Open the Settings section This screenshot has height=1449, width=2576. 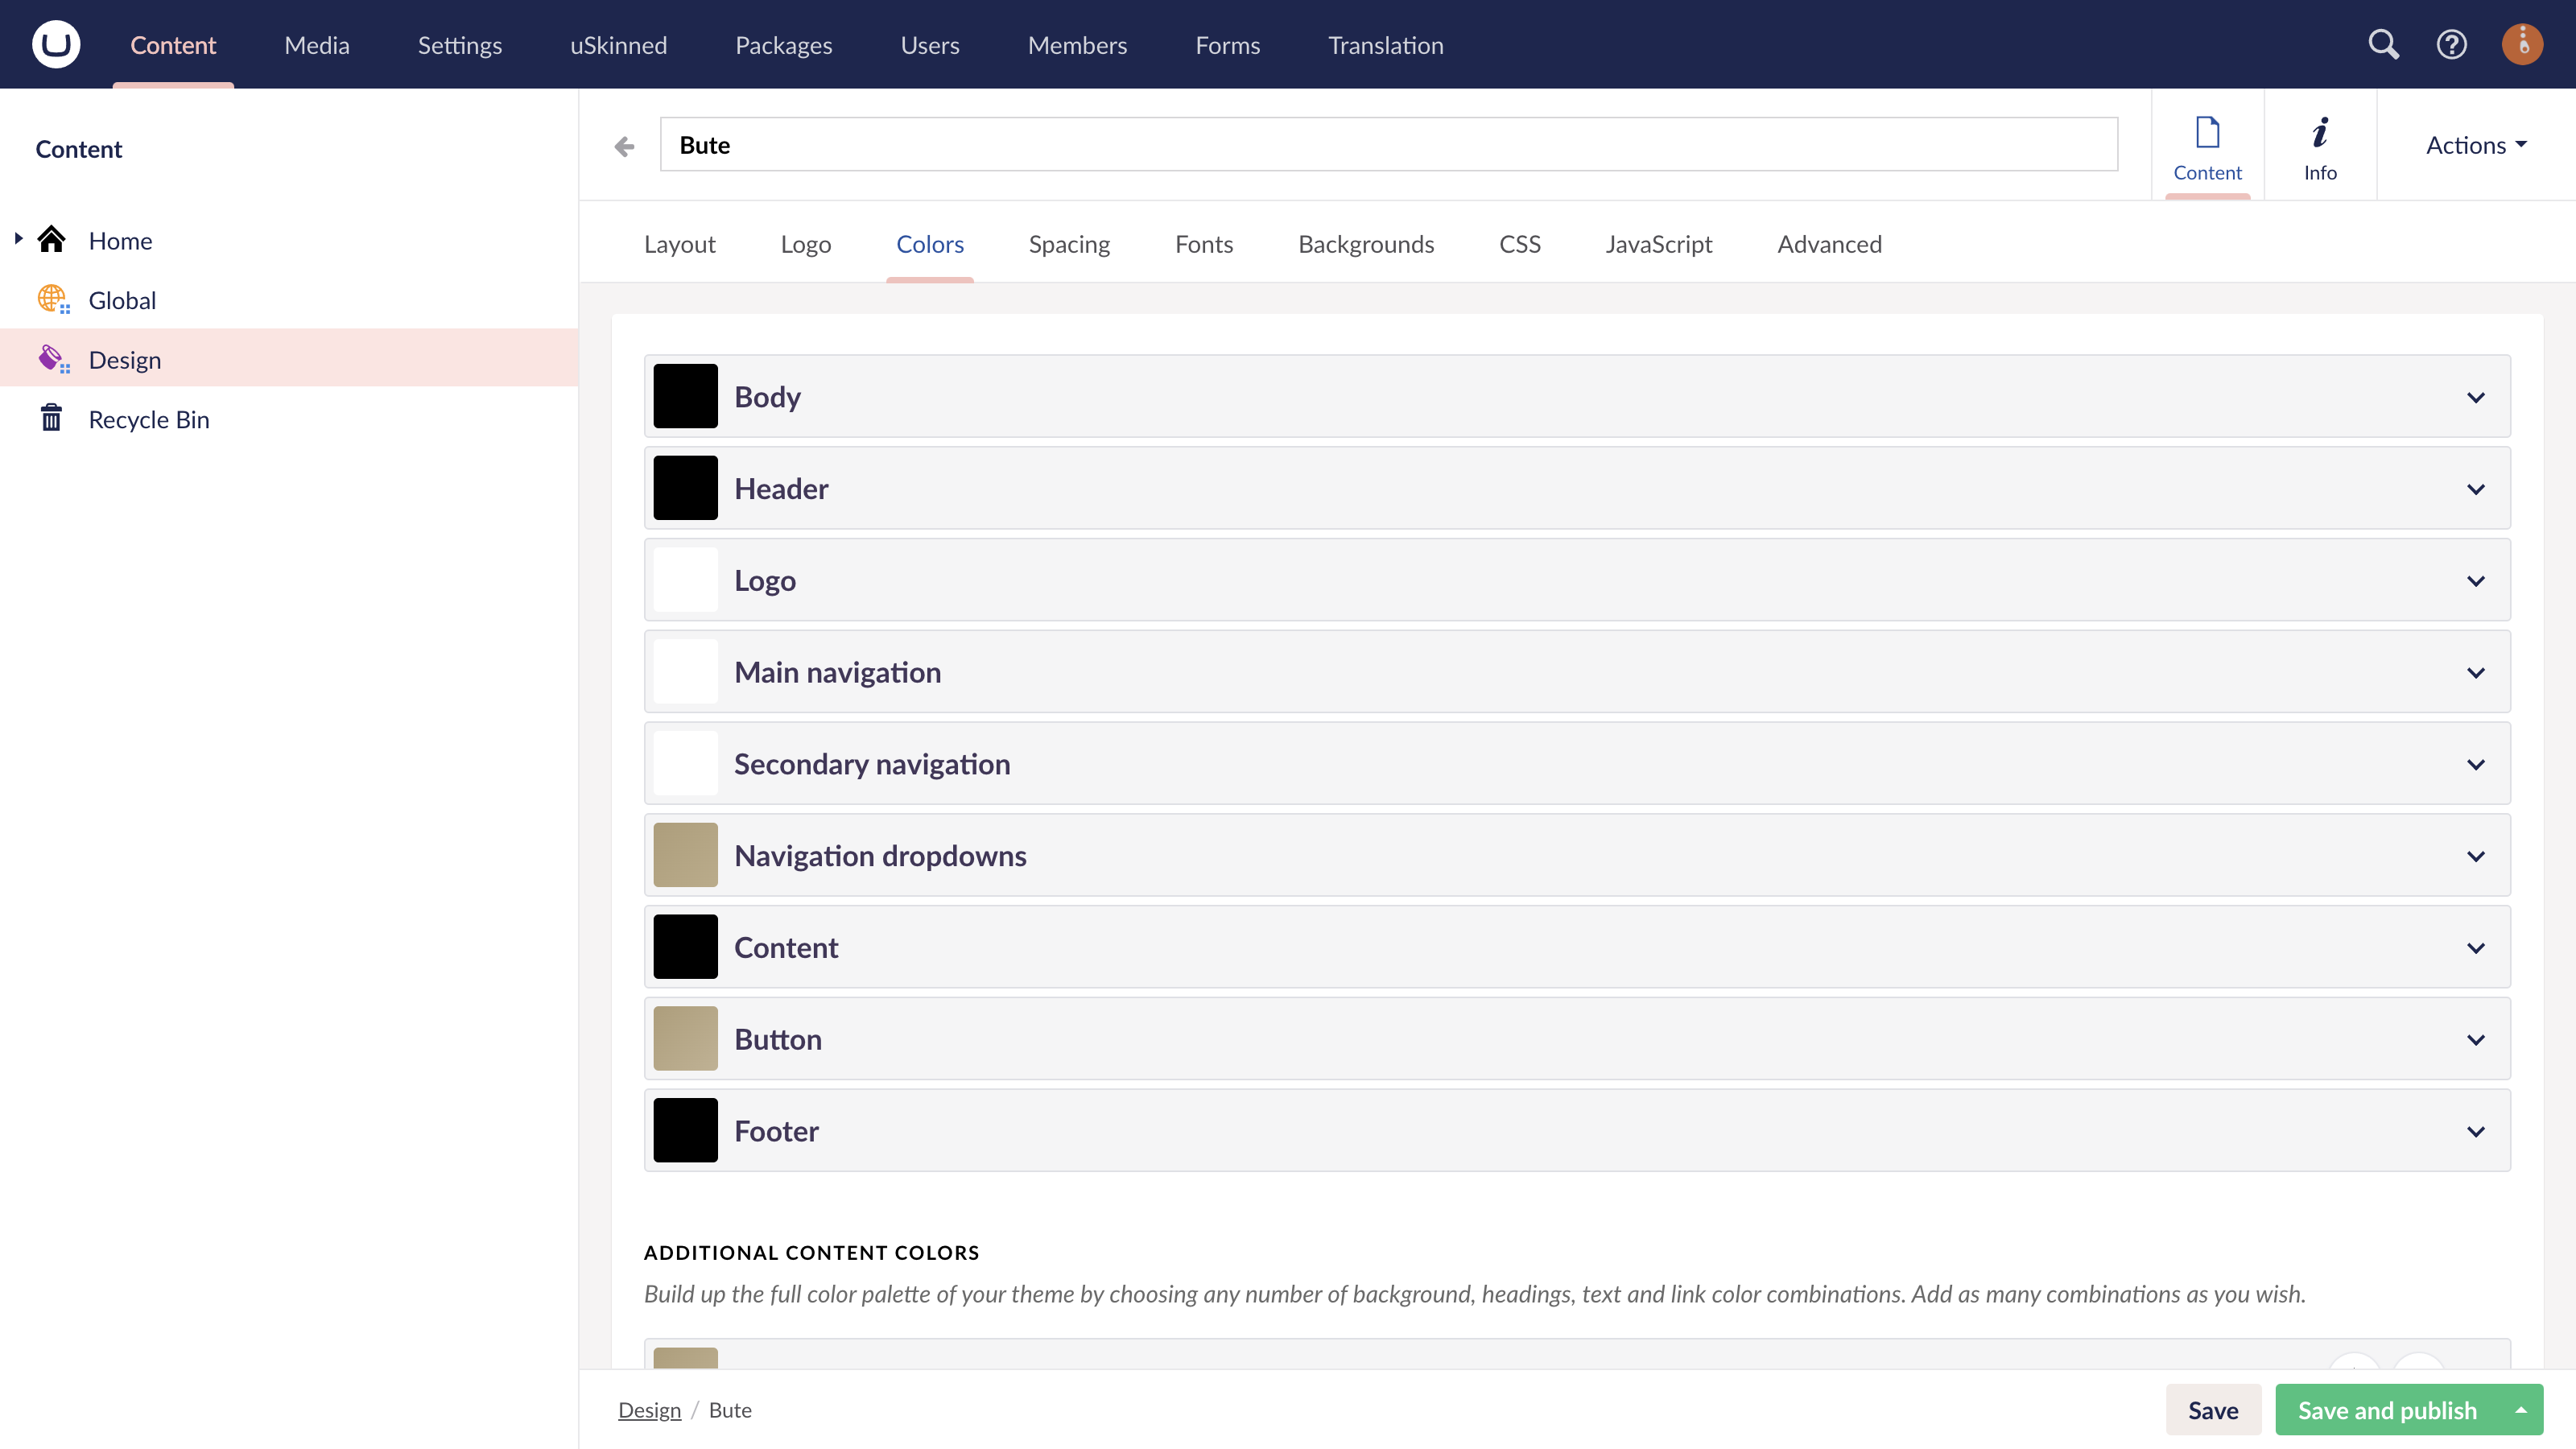(x=459, y=45)
